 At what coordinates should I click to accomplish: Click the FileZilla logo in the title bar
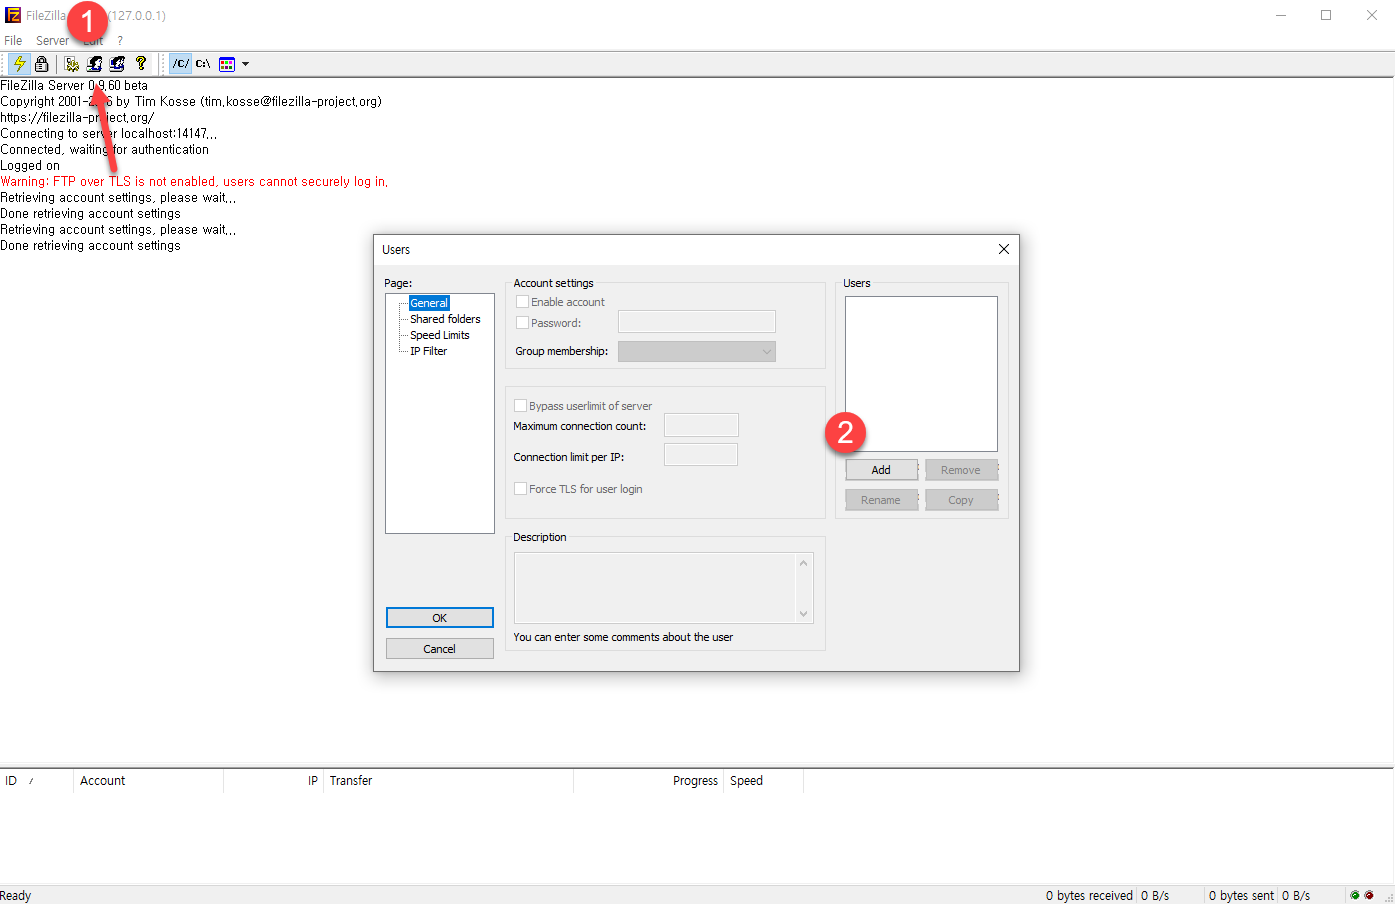tap(13, 15)
